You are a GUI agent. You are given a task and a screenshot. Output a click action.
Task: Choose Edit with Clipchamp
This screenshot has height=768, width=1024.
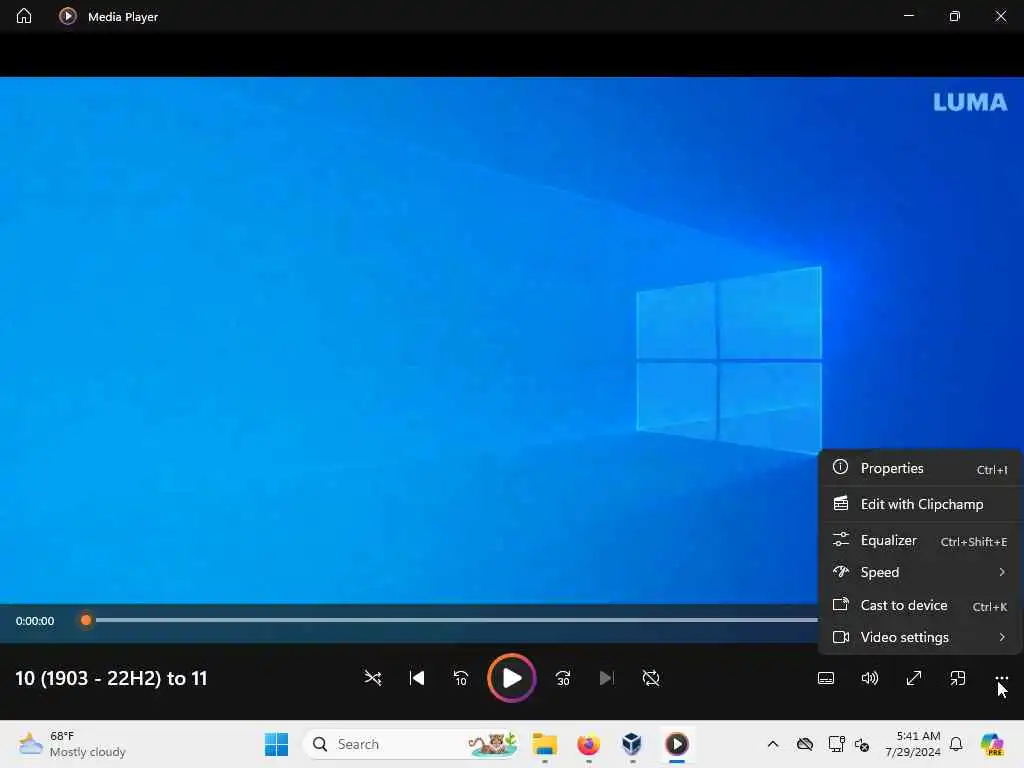(x=920, y=504)
